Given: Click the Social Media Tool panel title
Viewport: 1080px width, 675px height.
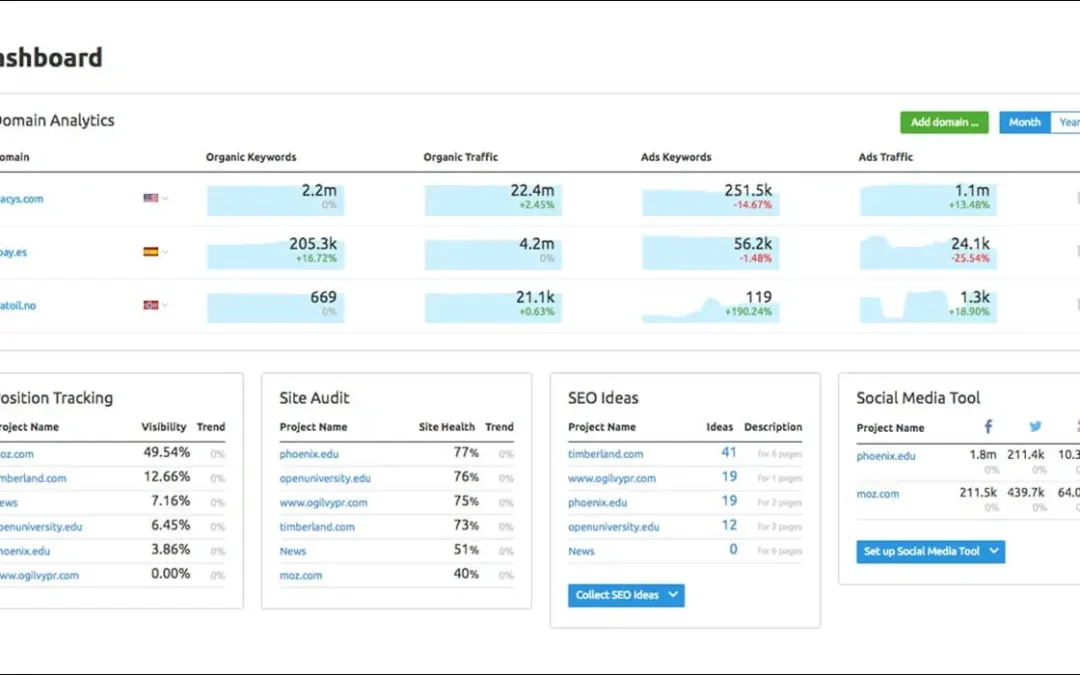Looking at the screenshot, I should click(x=918, y=398).
